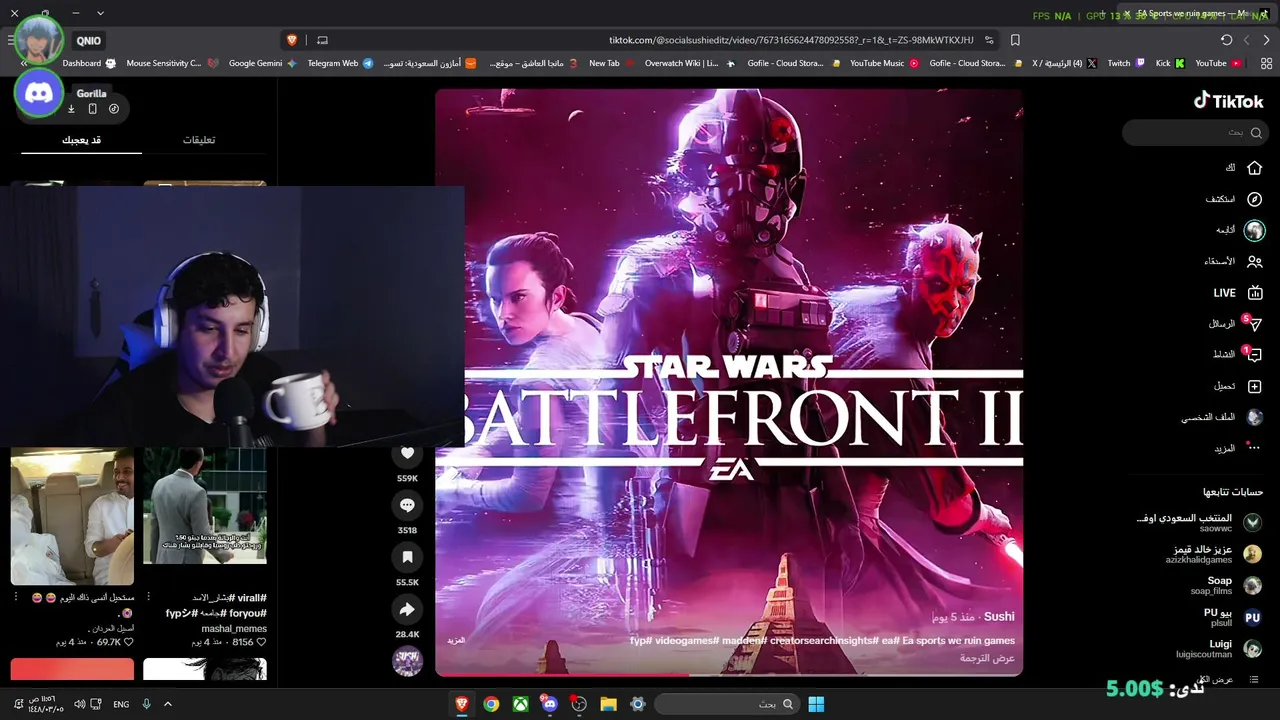Viewport: 1280px width, 720px height.
Task: Bookmark this page in address bar
Action: tap(1015, 40)
